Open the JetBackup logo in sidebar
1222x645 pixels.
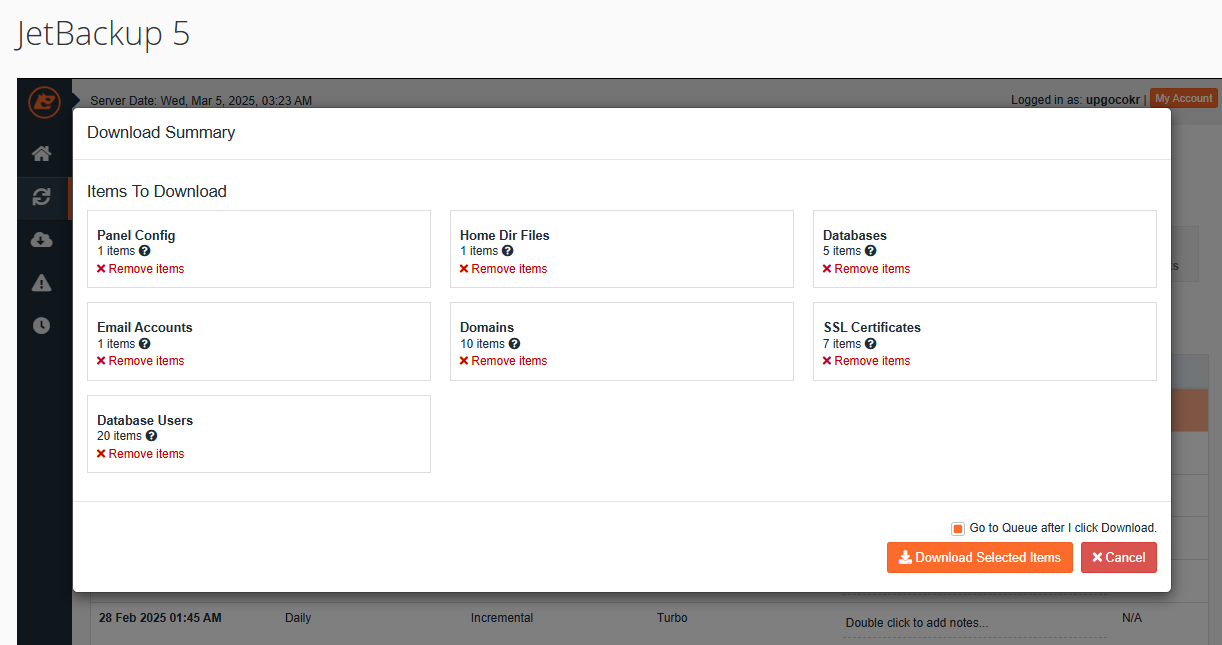tap(44, 101)
